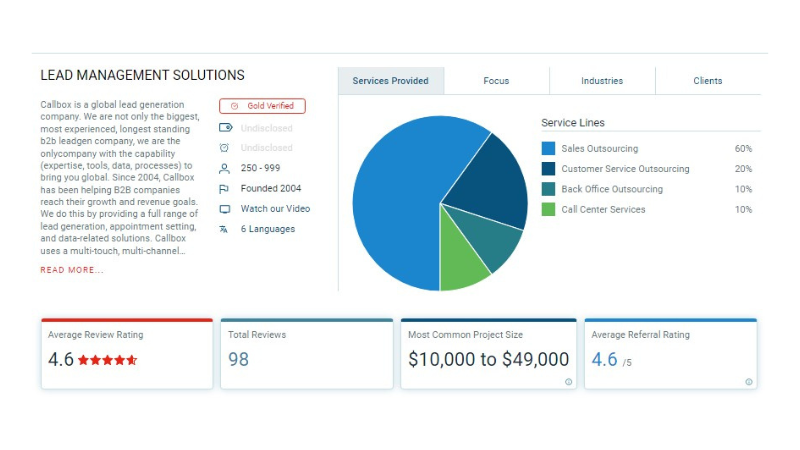Open the Services Provided tab
The image size is (800, 450).
pyautogui.click(x=391, y=81)
